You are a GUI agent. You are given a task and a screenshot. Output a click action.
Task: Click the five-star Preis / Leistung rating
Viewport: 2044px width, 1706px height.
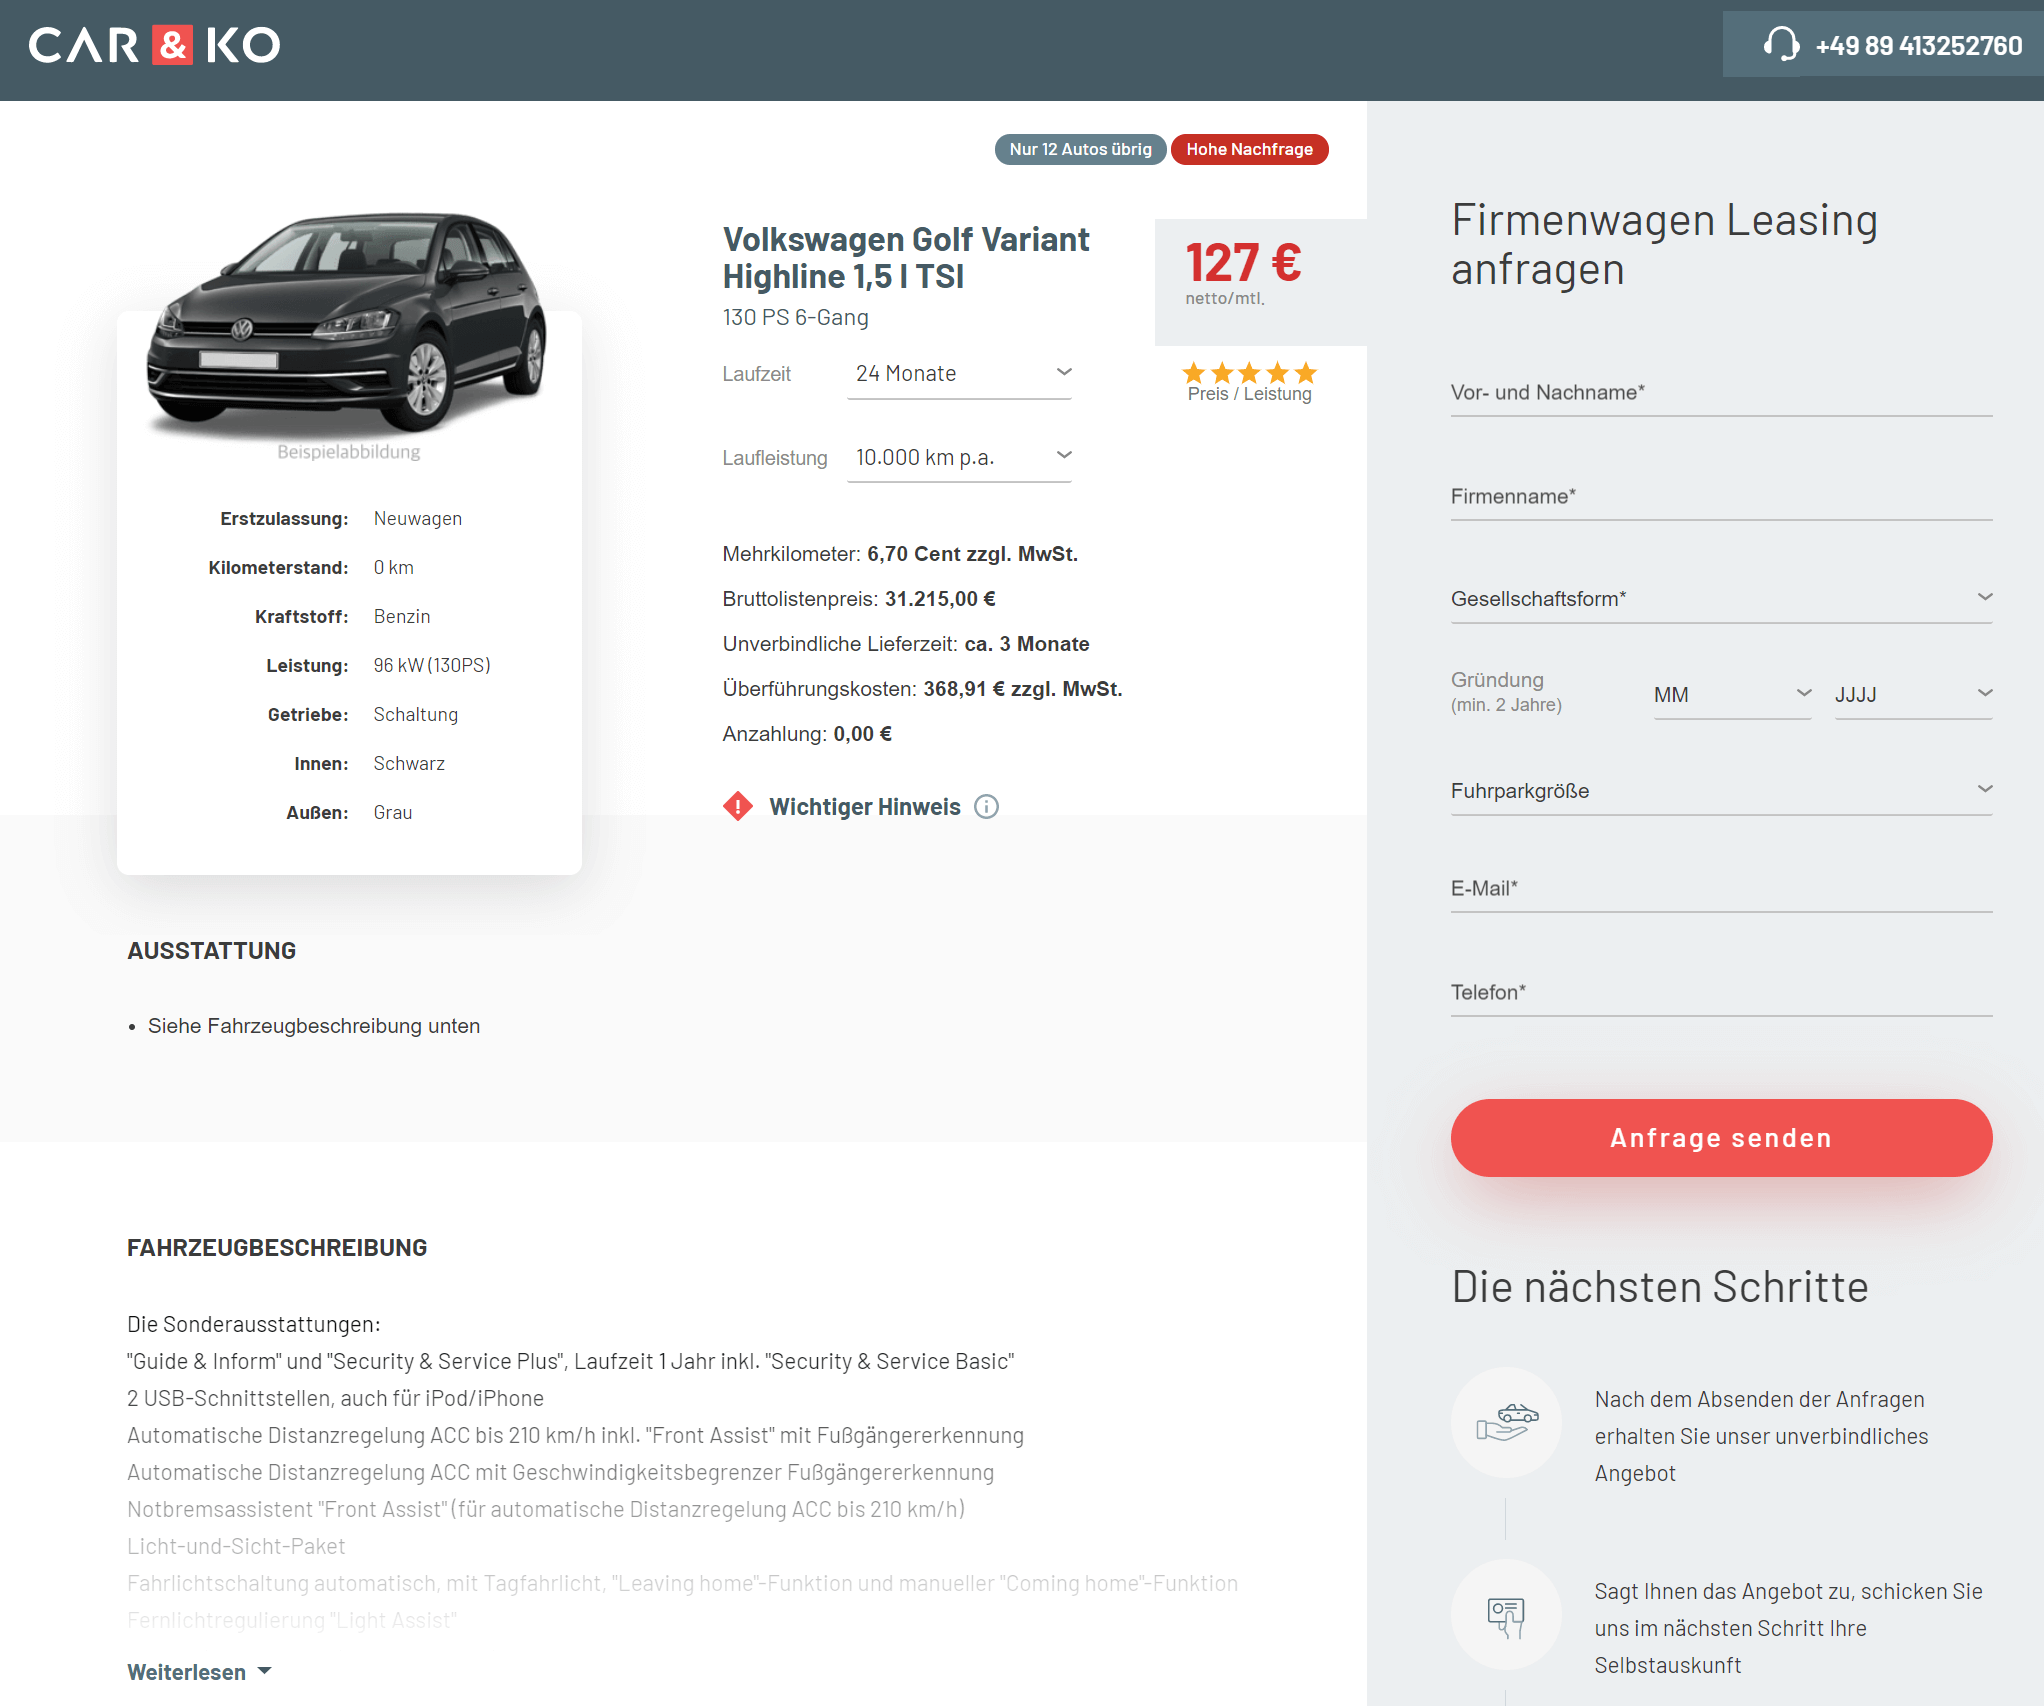click(1249, 373)
